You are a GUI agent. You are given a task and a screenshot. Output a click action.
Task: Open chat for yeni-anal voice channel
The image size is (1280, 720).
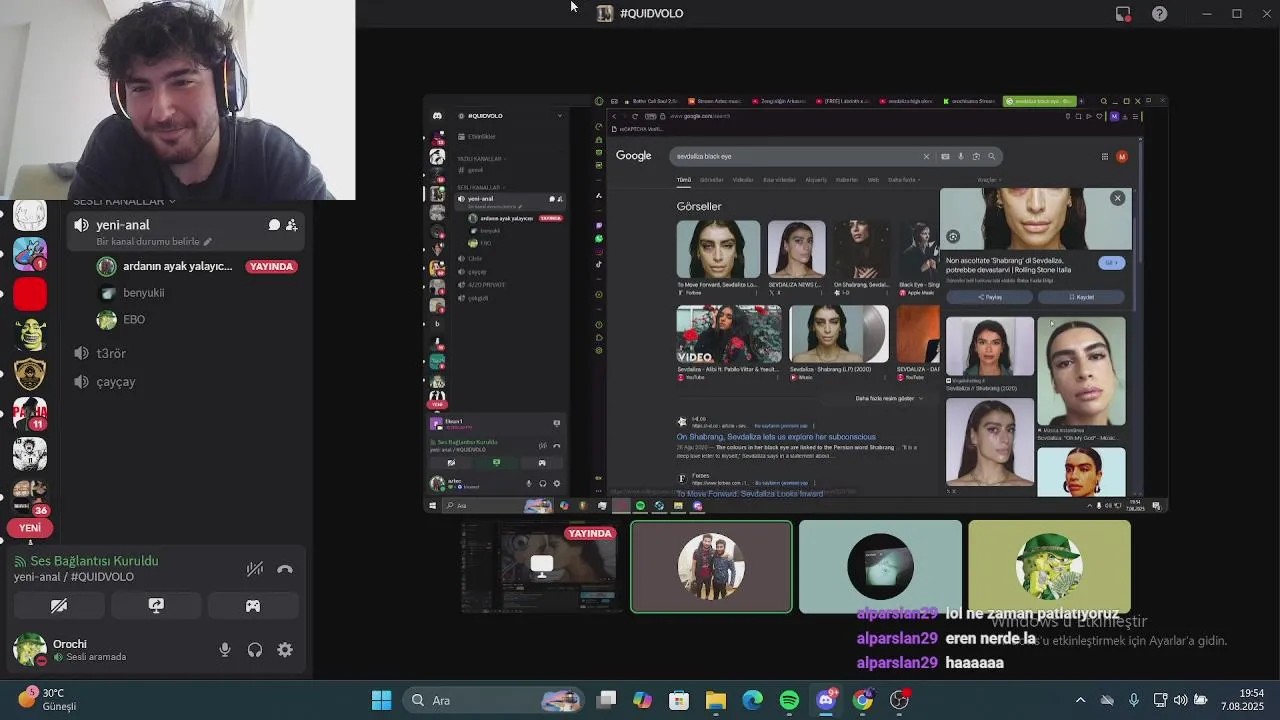click(274, 225)
